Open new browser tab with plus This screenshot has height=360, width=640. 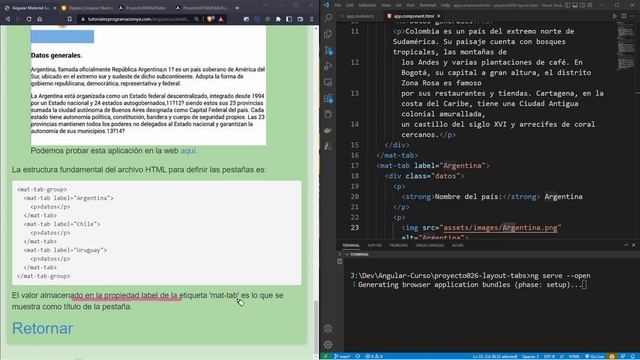click(x=237, y=8)
